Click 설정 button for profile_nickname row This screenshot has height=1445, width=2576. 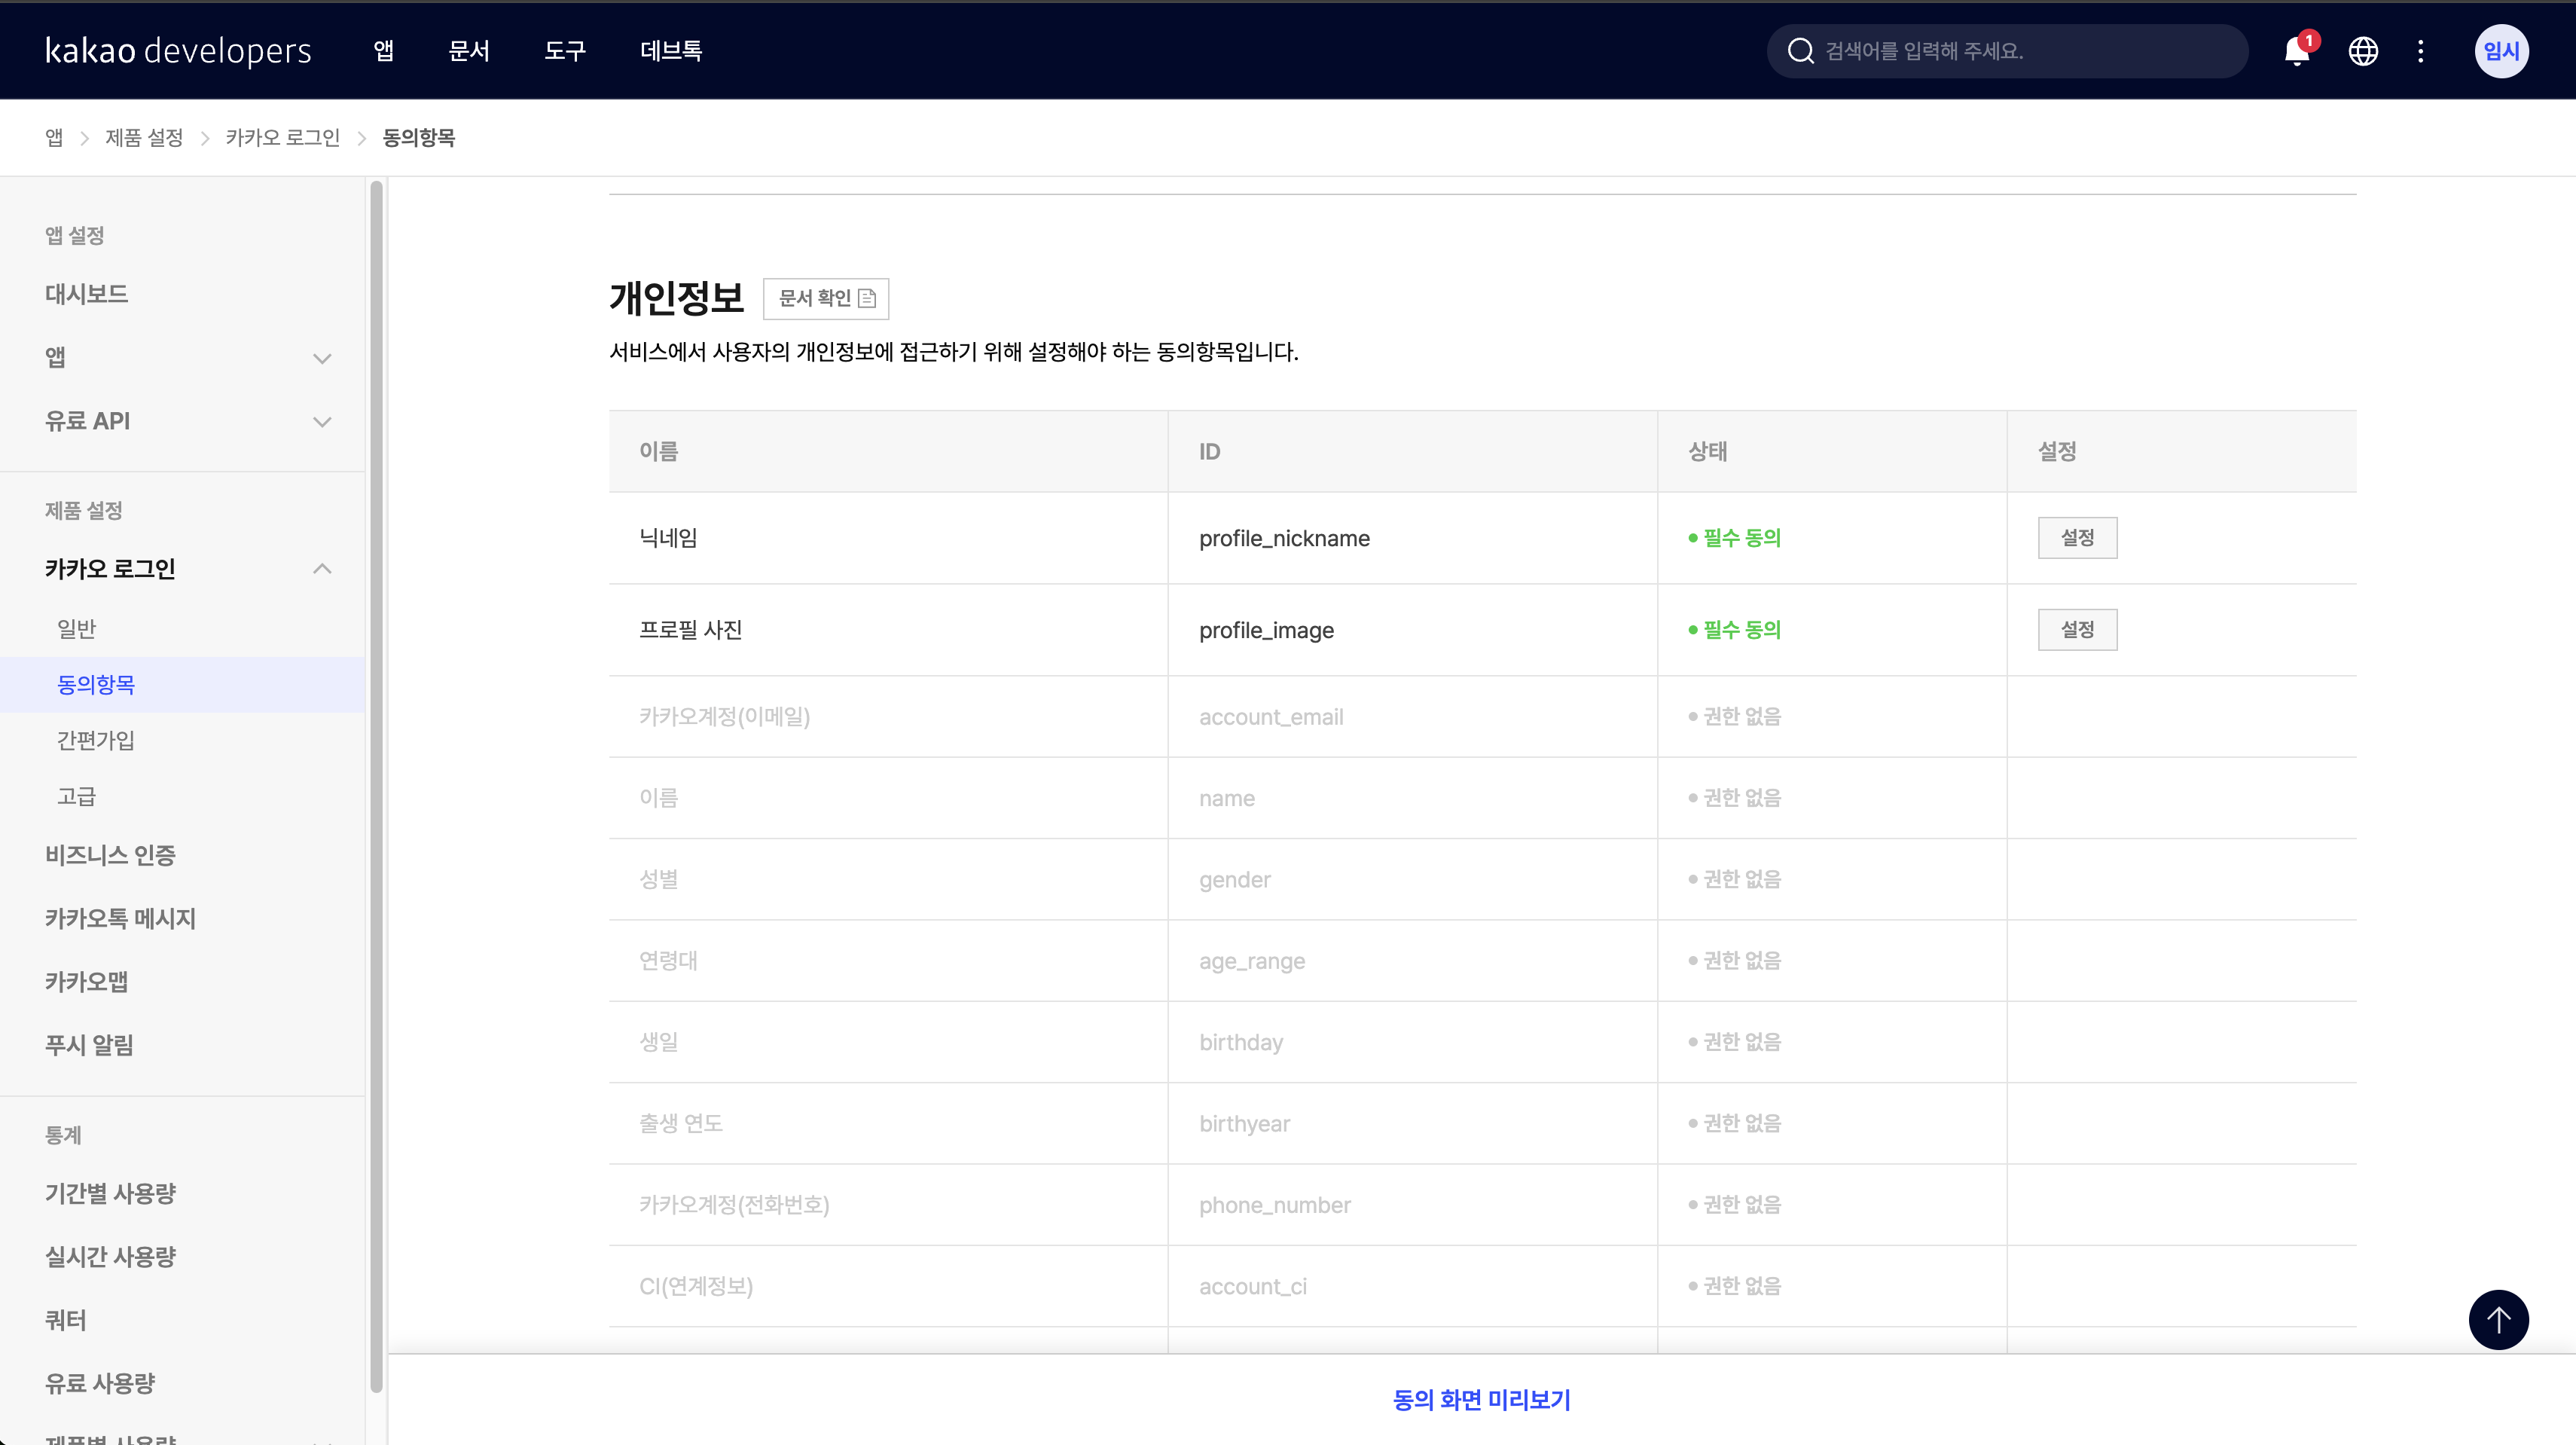click(2077, 538)
